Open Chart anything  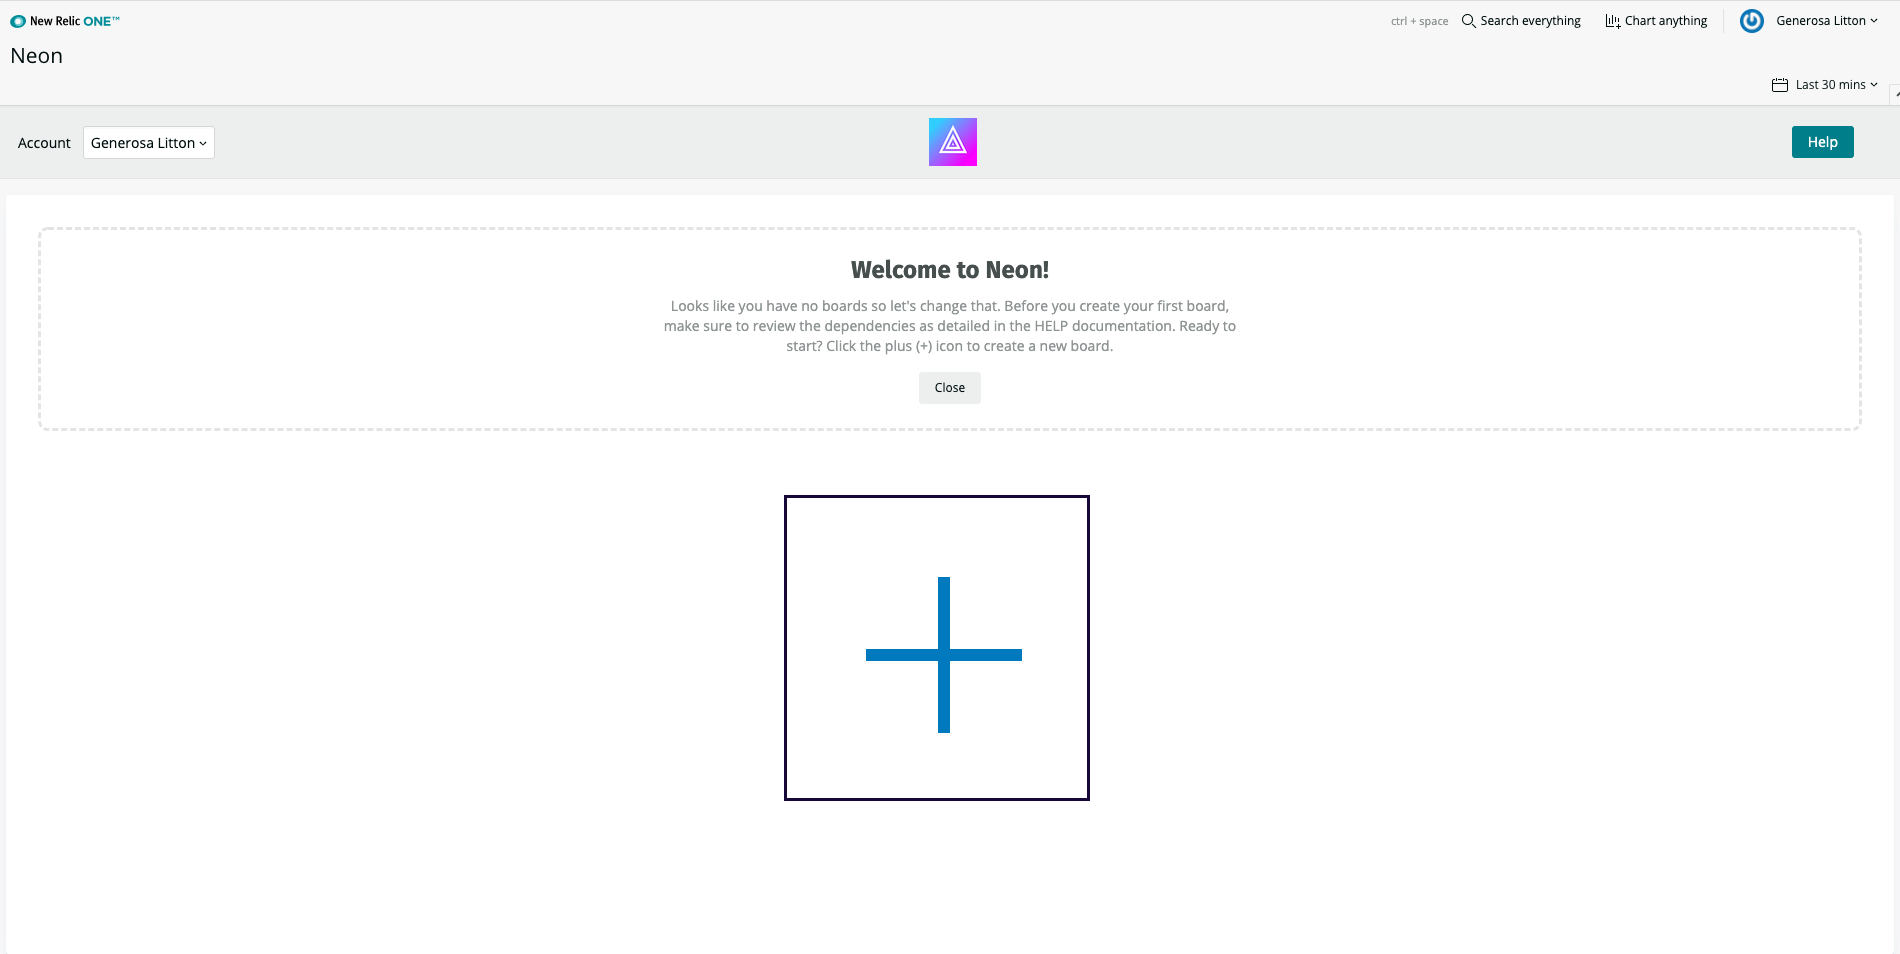1656,21
